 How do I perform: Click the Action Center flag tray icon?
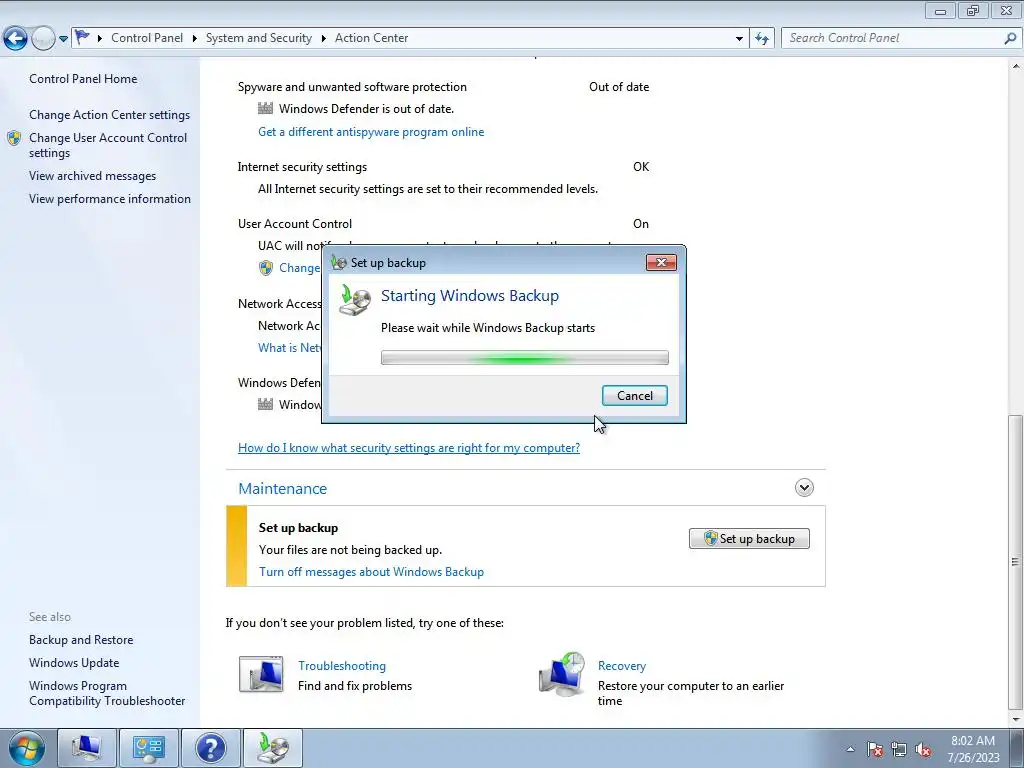point(875,749)
